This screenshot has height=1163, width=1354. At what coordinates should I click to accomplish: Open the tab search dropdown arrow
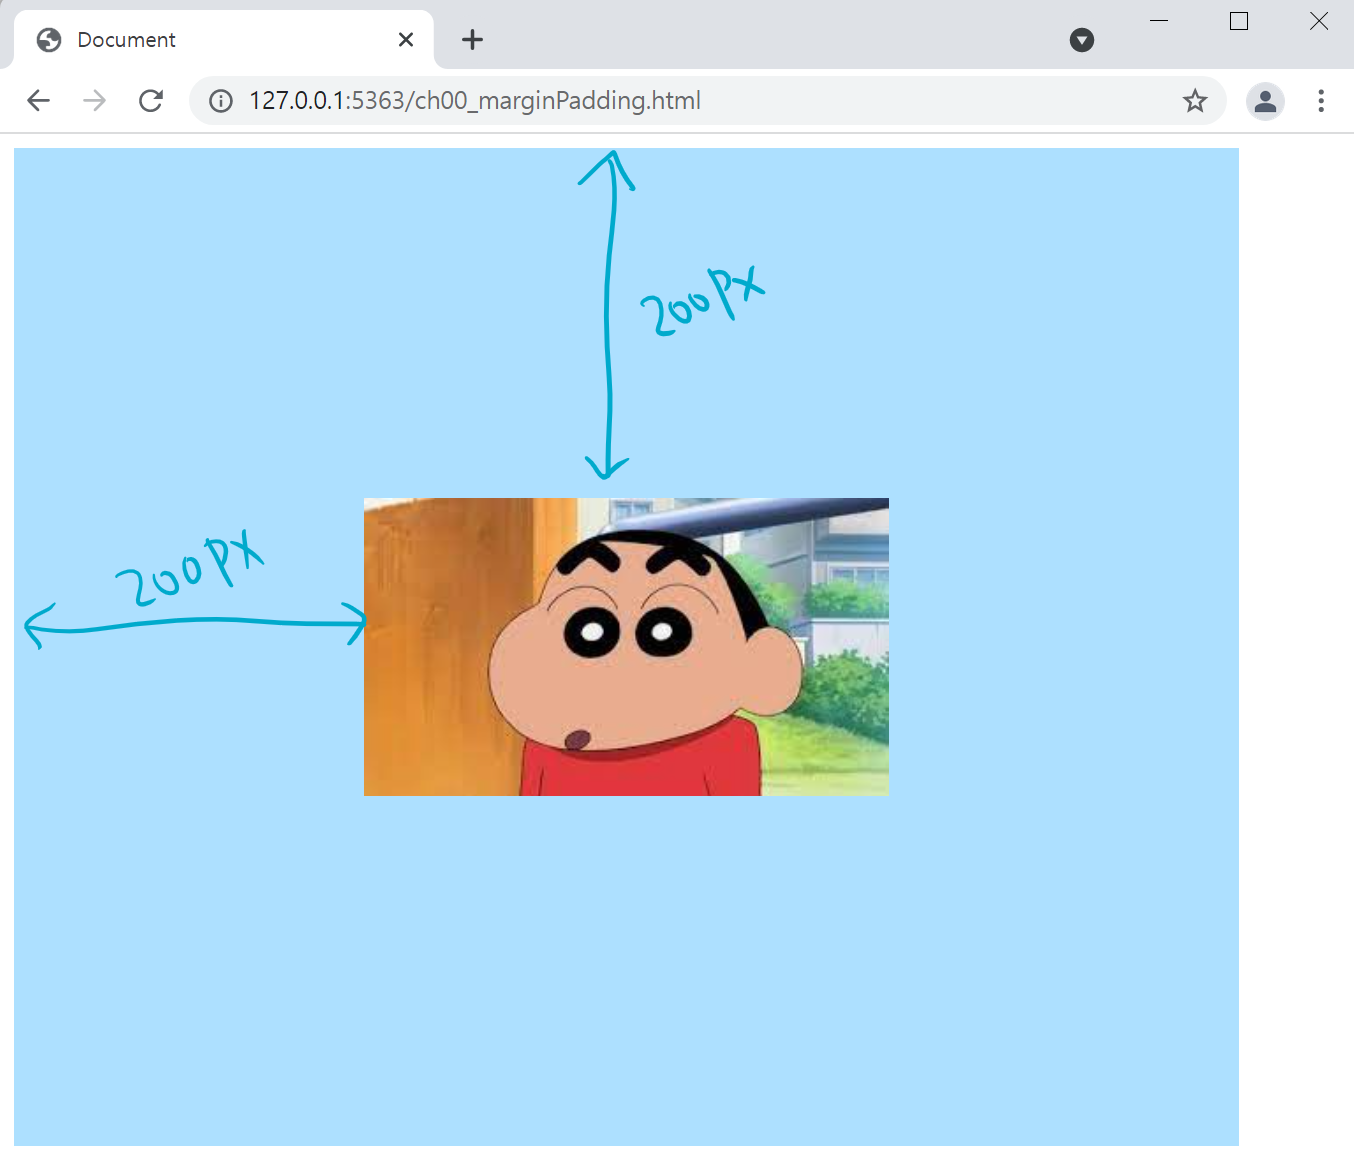pyautogui.click(x=1082, y=40)
